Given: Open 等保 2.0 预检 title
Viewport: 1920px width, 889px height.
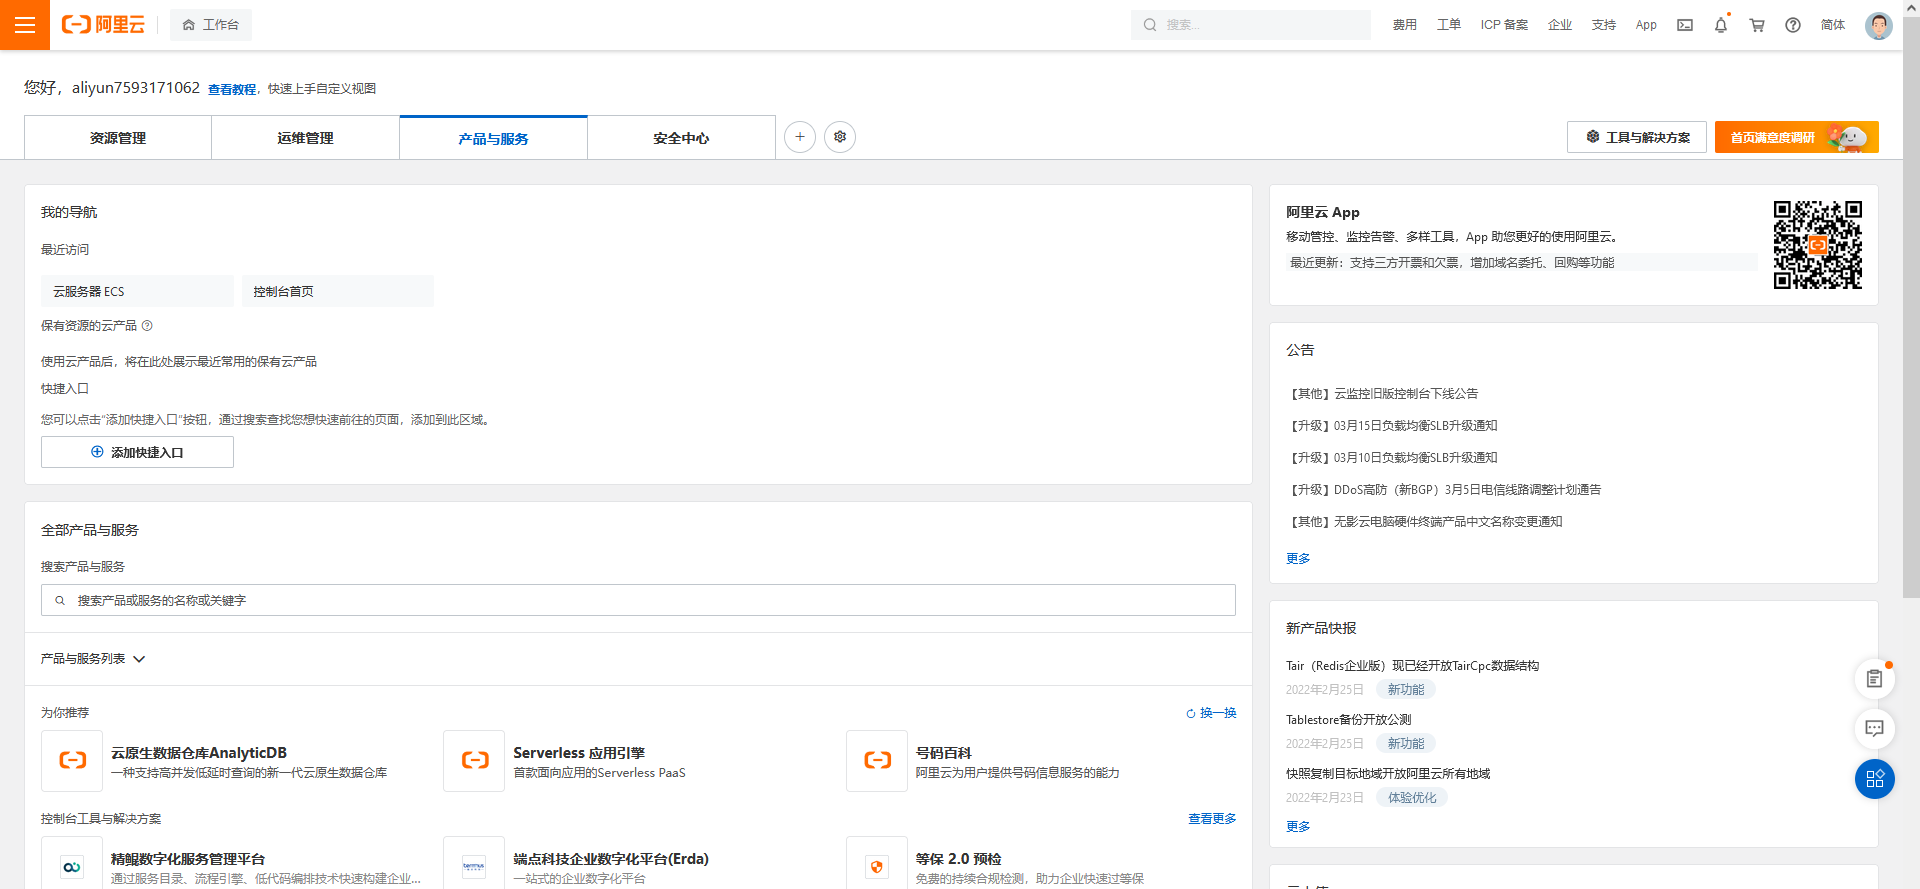Looking at the screenshot, I should (958, 859).
